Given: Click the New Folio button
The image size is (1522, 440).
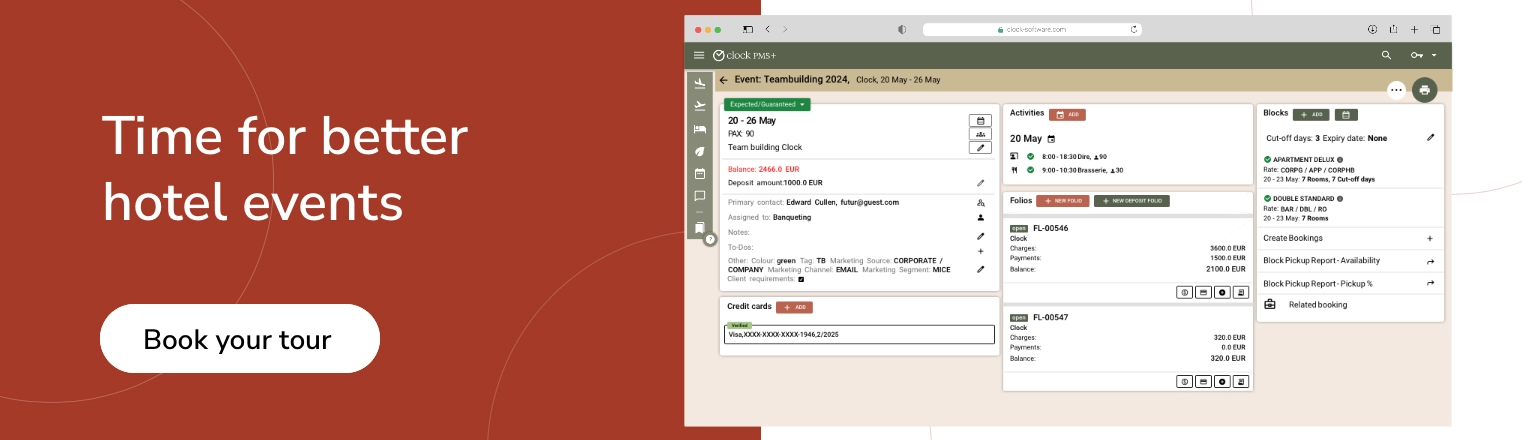Looking at the screenshot, I should 1063,201.
